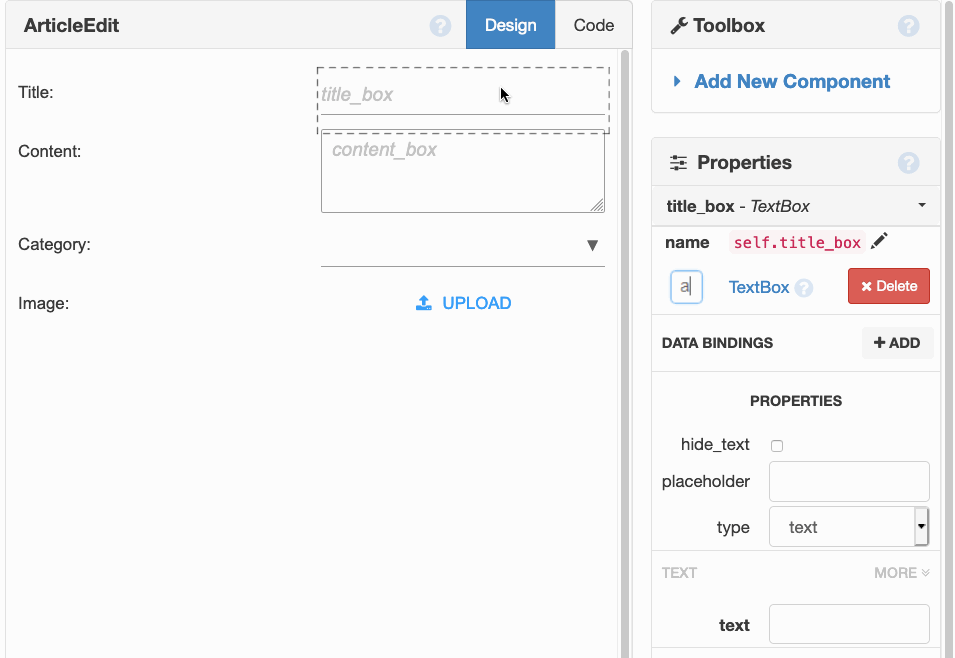The height and width of the screenshot is (658, 955).
Task: Select the content_box text area
Action: tap(463, 171)
